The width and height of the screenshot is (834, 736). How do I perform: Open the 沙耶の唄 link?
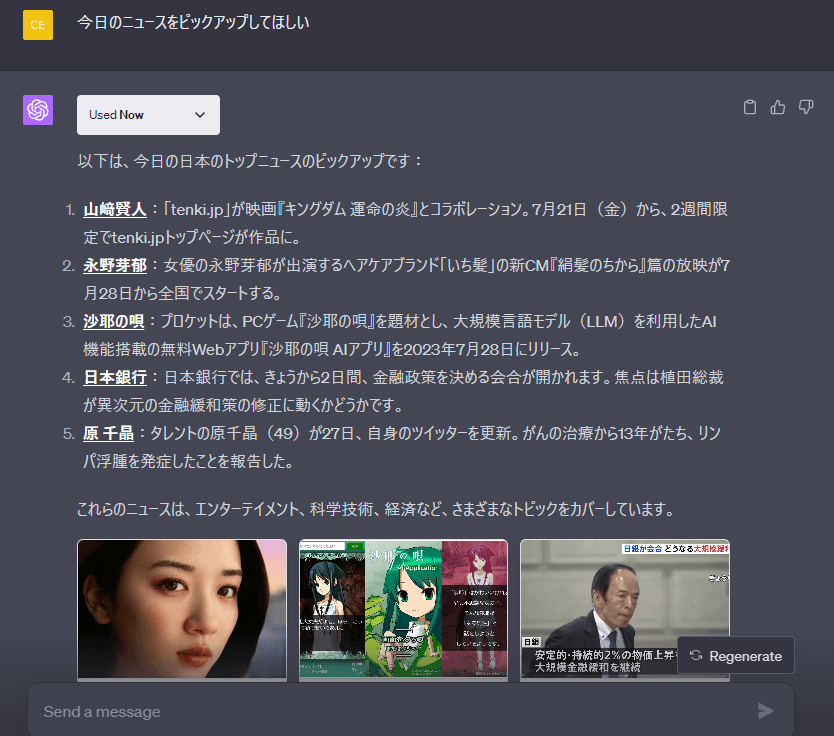click(114, 321)
